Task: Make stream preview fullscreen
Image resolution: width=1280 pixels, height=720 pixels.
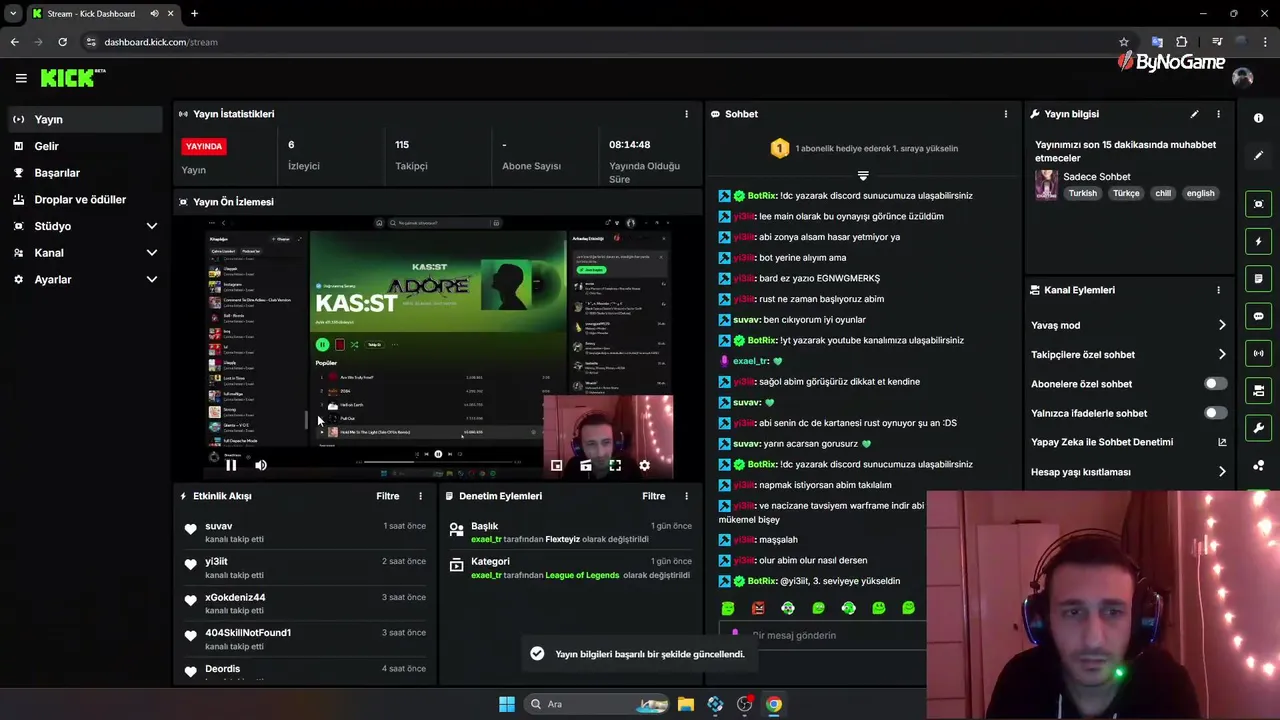Action: 615,465
